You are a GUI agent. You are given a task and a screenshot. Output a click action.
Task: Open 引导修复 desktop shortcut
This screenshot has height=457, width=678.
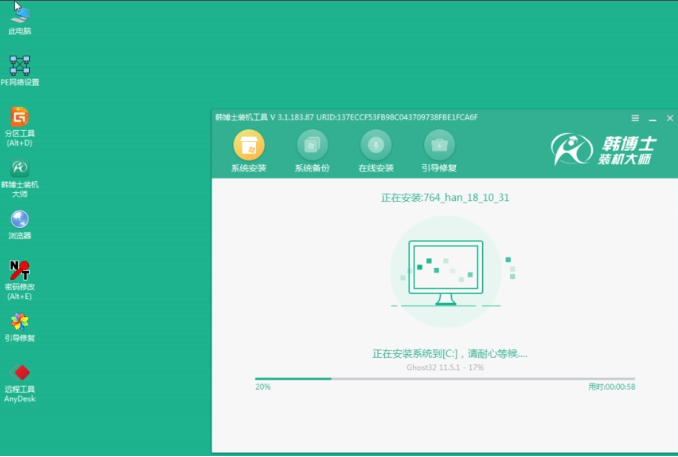[x=20, y=327]
